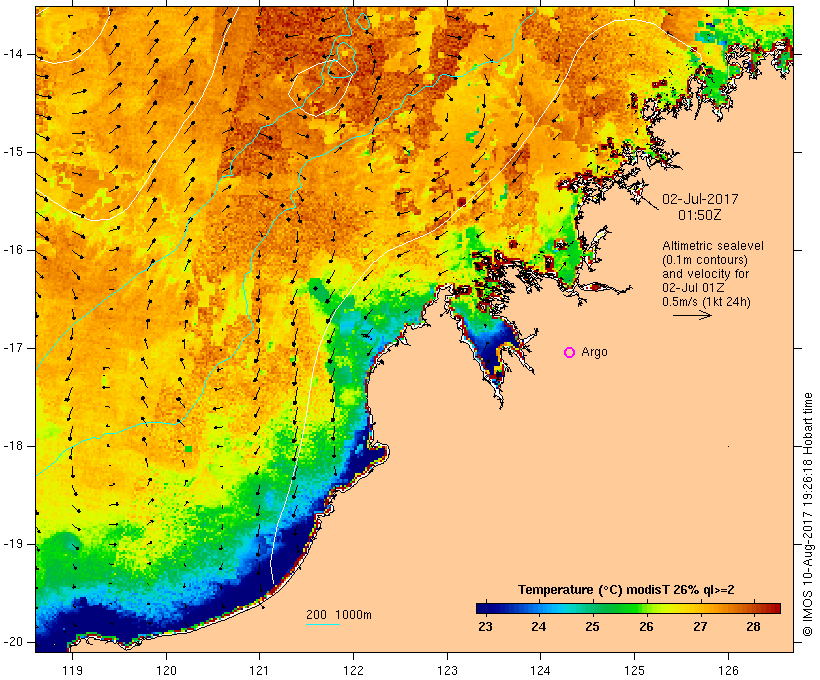Click the 'Temperature (°C) modisT 26% ql>=2' title
Screen dimensions: 820x680
pyautogui.click(x=626, y=590)
